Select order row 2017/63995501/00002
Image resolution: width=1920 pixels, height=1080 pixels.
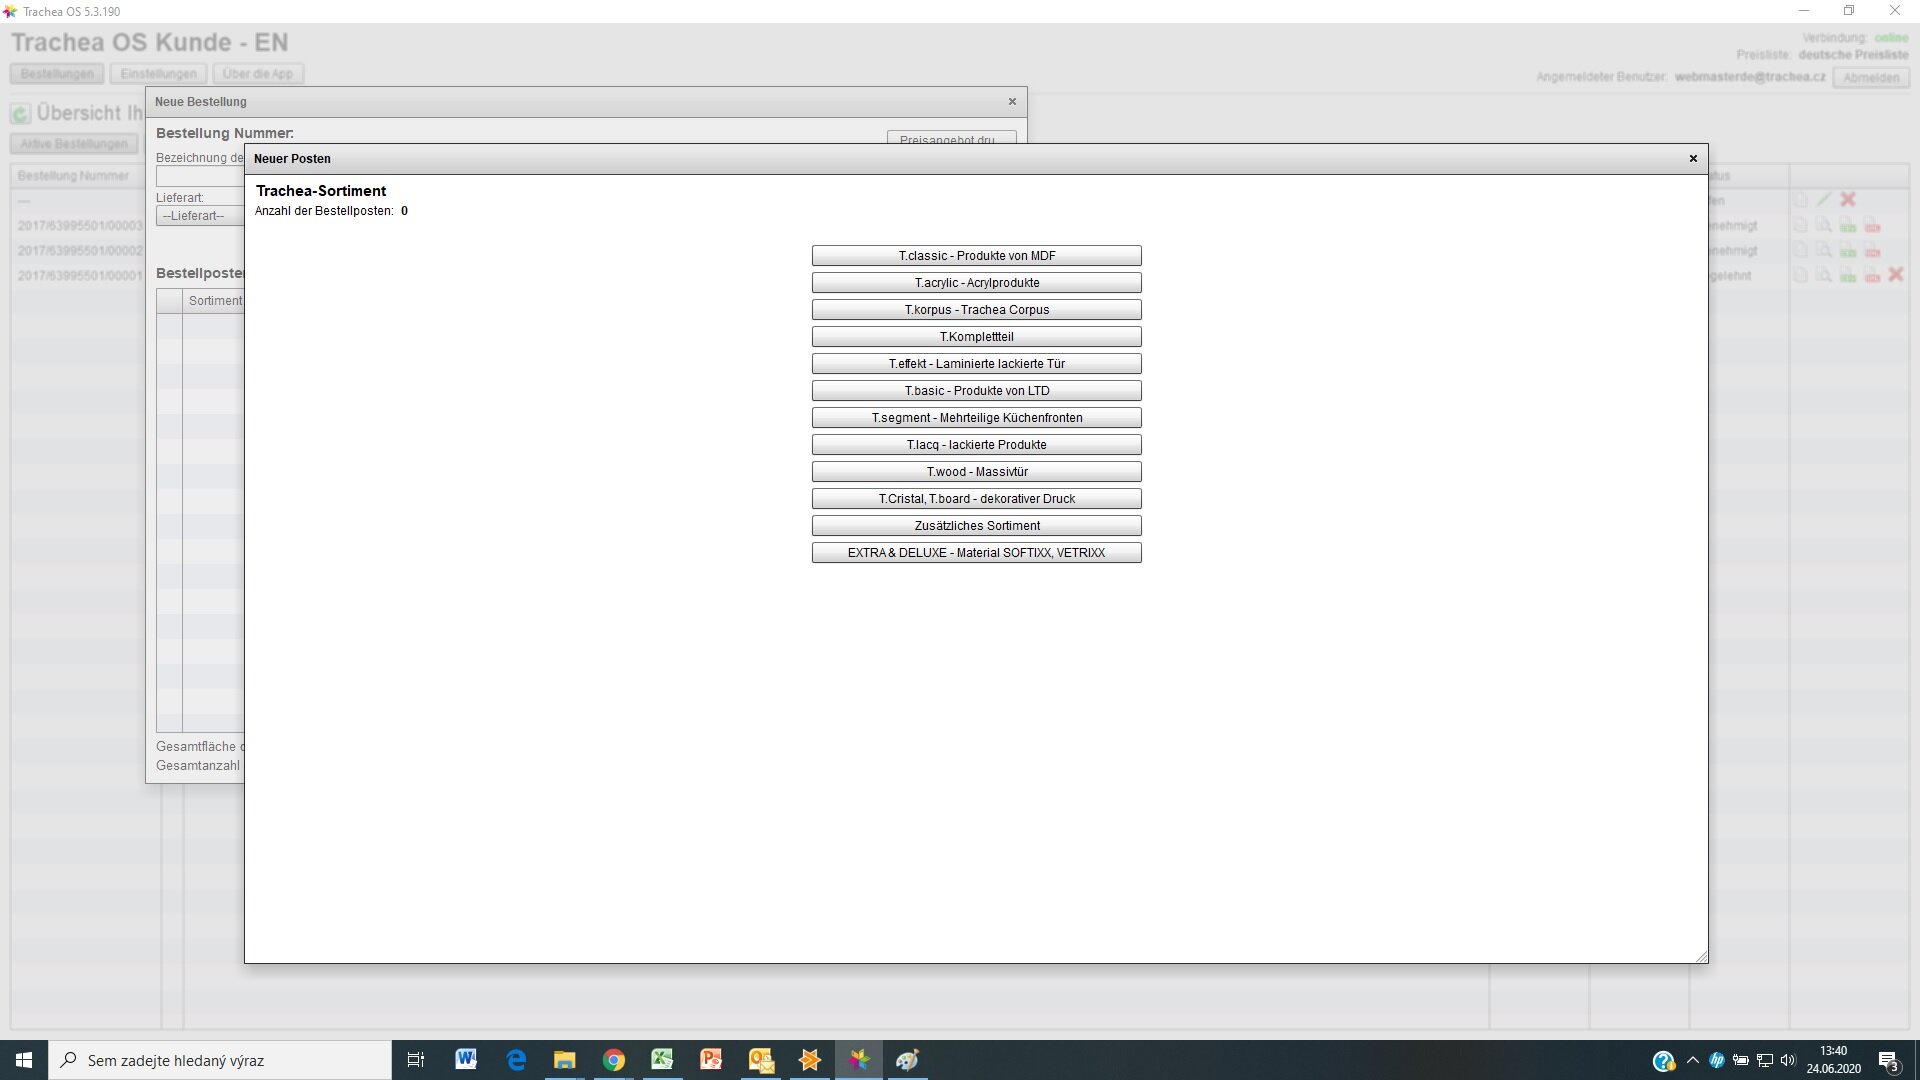click(80, 251)
